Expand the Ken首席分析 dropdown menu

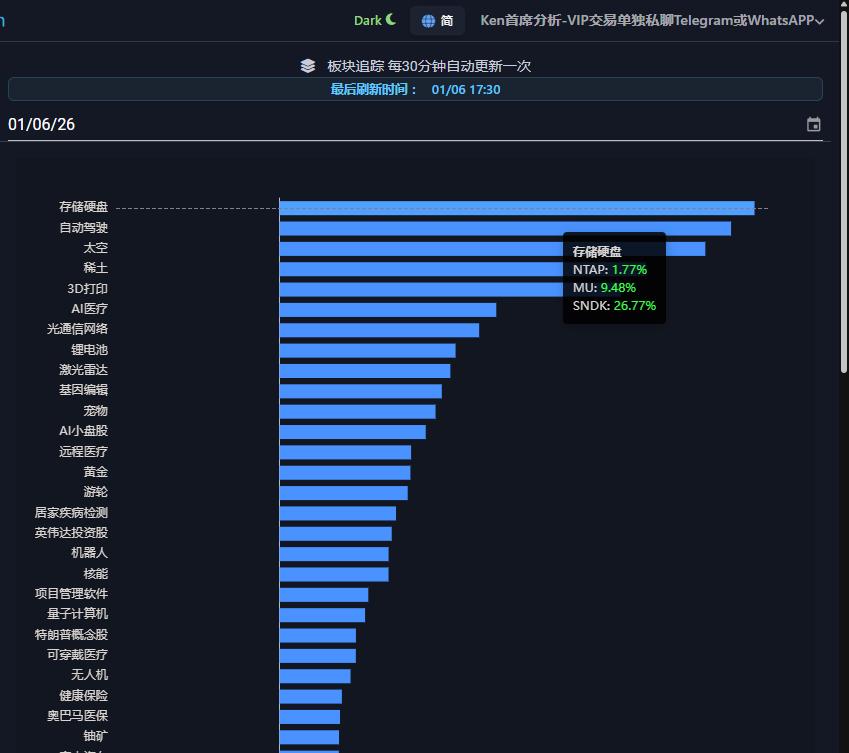(646, 20)
